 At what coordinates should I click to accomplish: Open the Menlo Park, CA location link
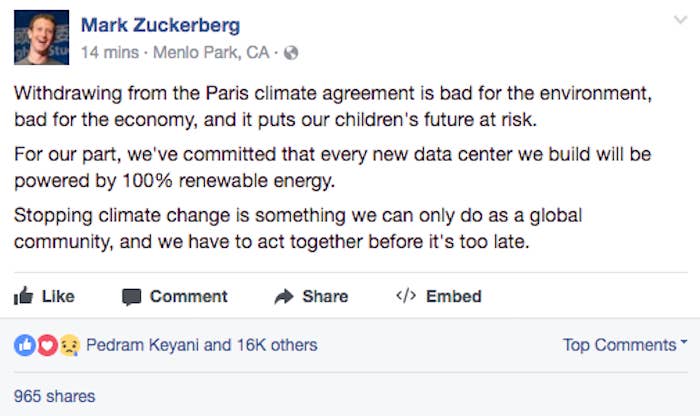coord(211,53)
